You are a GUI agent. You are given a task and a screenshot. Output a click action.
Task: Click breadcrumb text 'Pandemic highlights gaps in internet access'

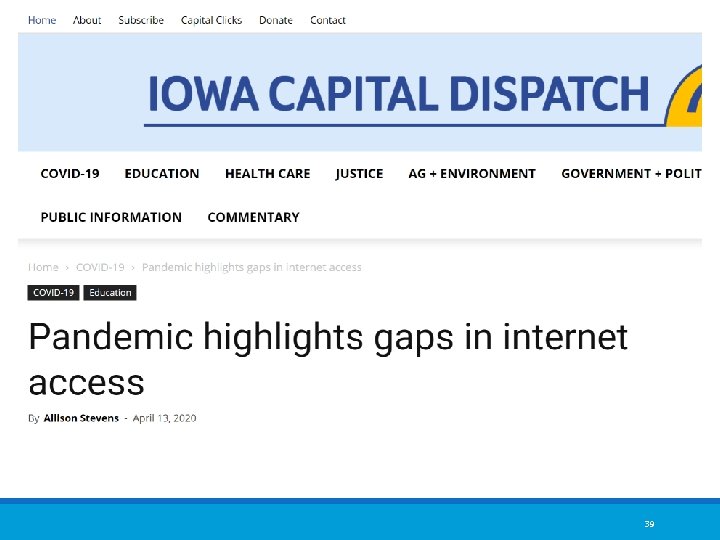tap(252, 267)
